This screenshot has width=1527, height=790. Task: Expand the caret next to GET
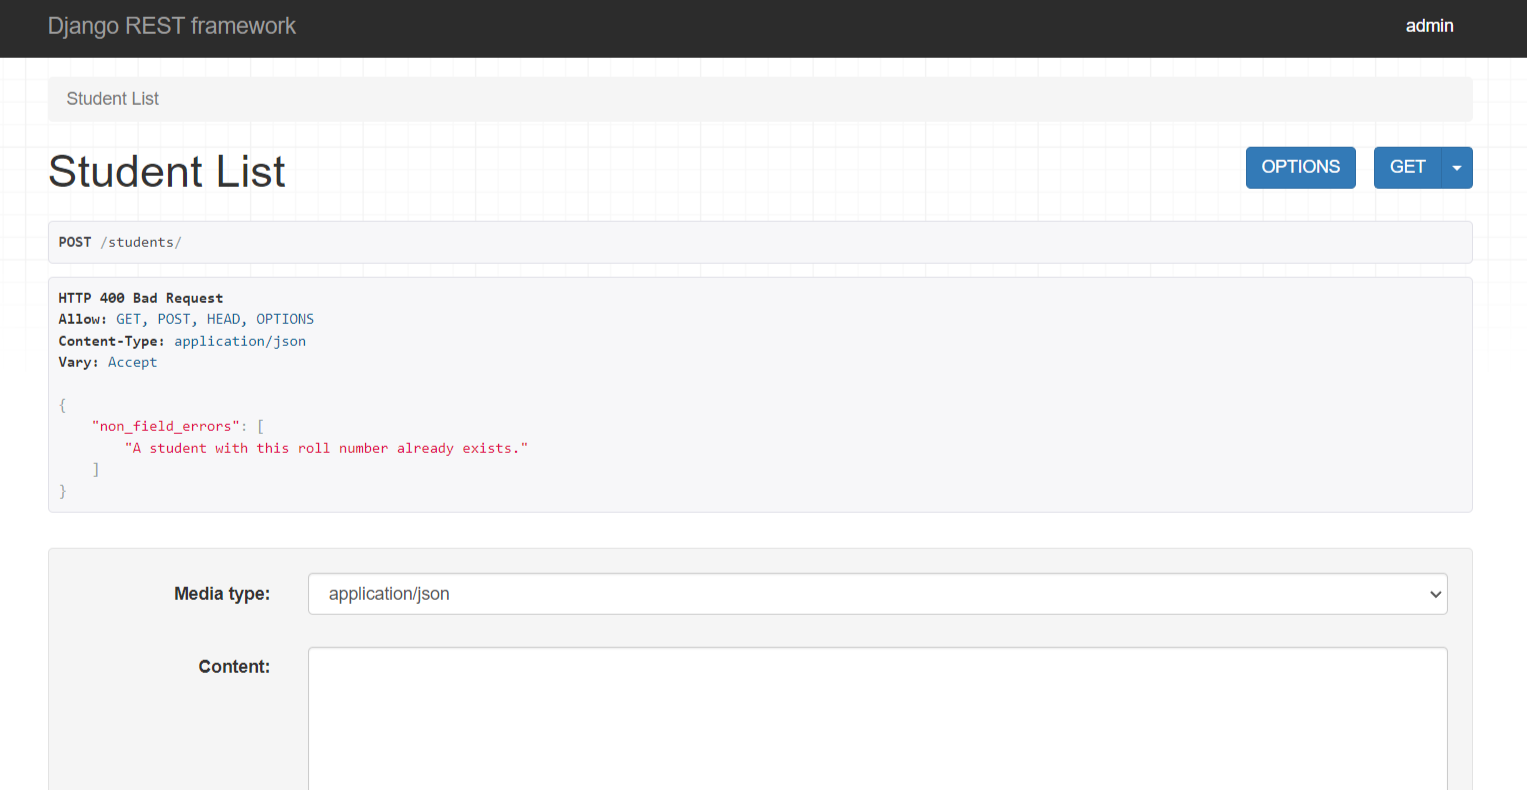coord(1456,168)
